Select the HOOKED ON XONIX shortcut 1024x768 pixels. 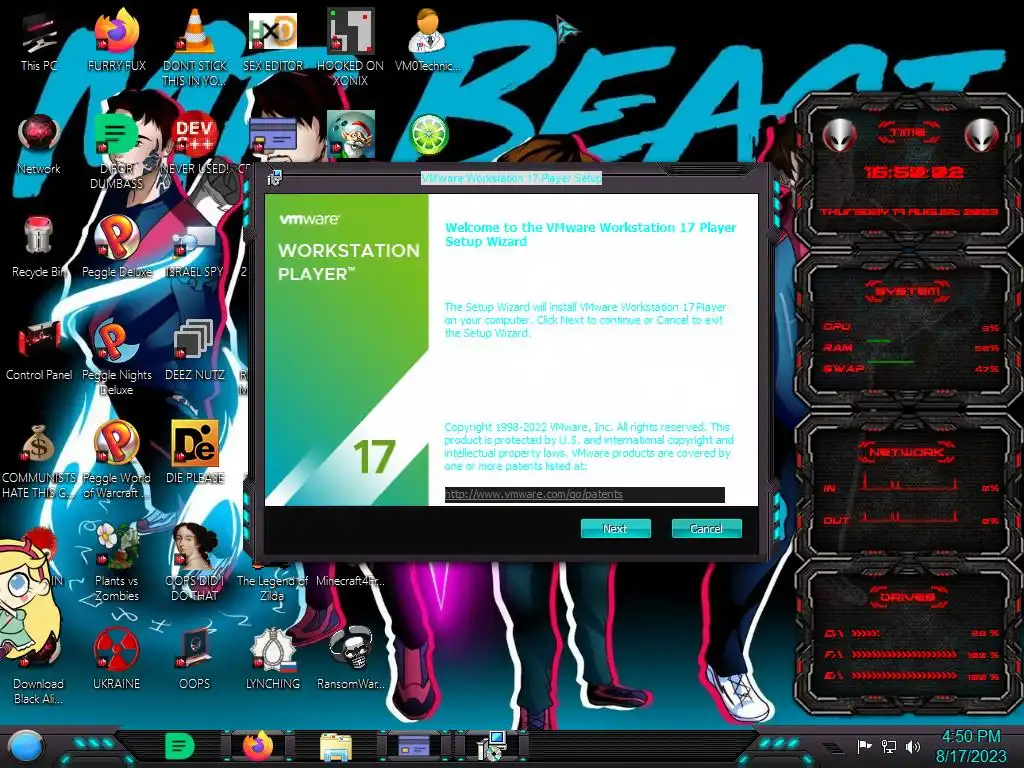click(x=351, y=48)
